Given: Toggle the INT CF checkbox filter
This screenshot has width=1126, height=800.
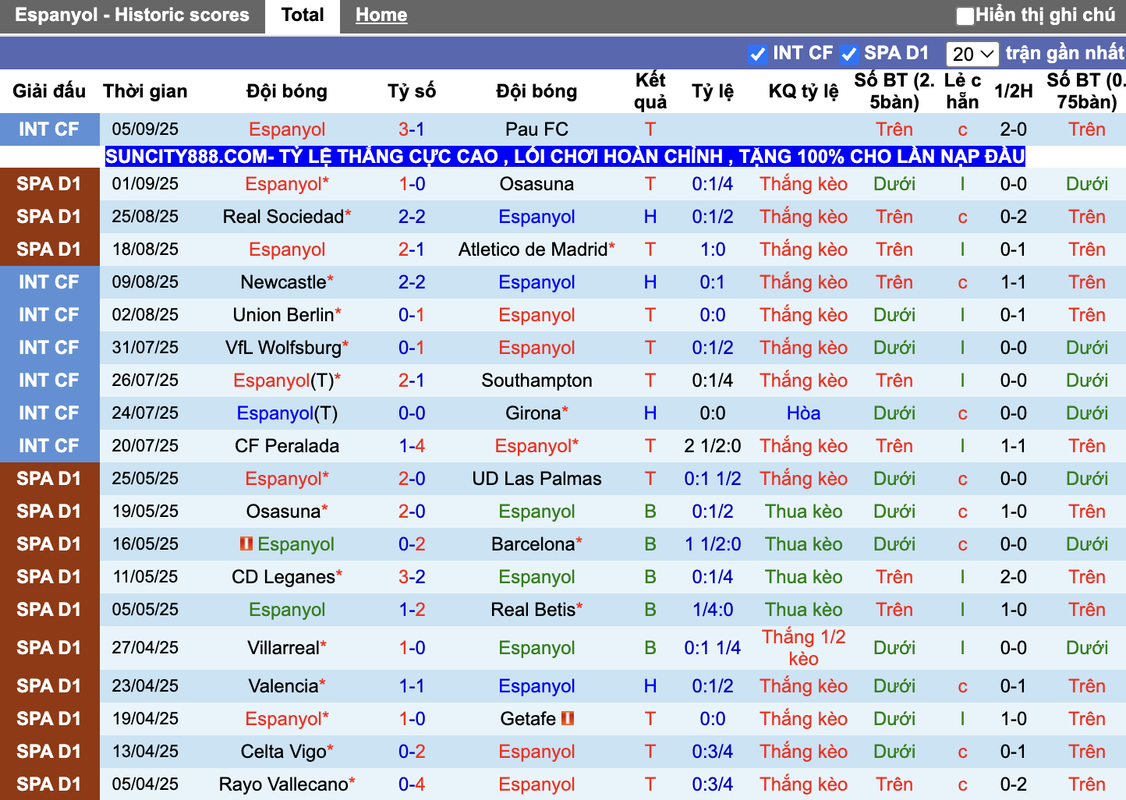Looking at the screenshot, I should (x=757, y=54).
